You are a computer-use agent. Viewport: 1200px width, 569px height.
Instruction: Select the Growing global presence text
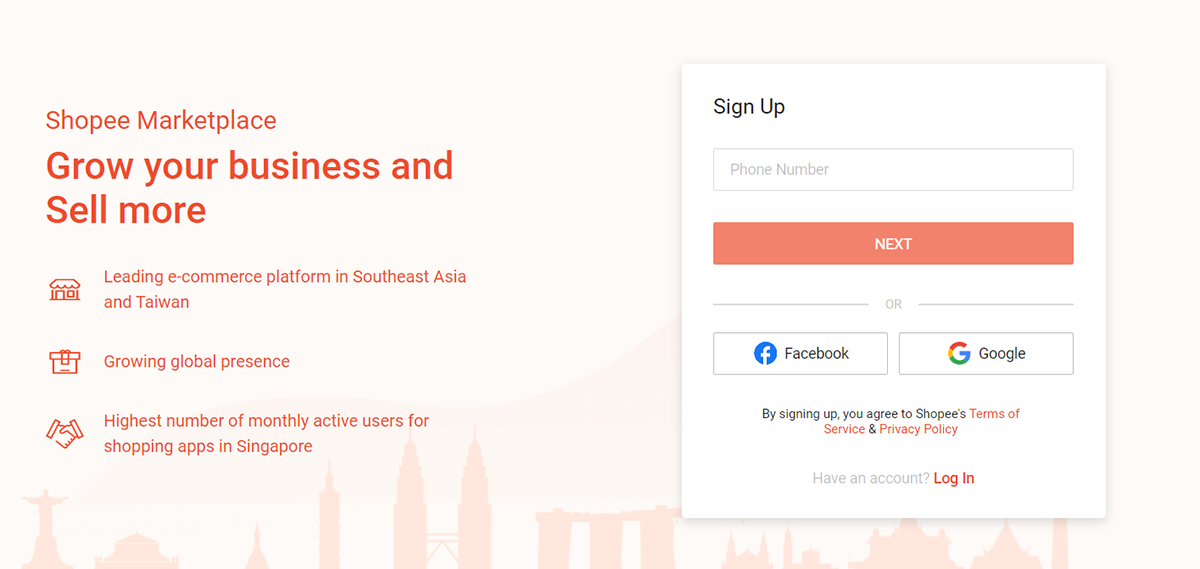[x=197, y=362]
